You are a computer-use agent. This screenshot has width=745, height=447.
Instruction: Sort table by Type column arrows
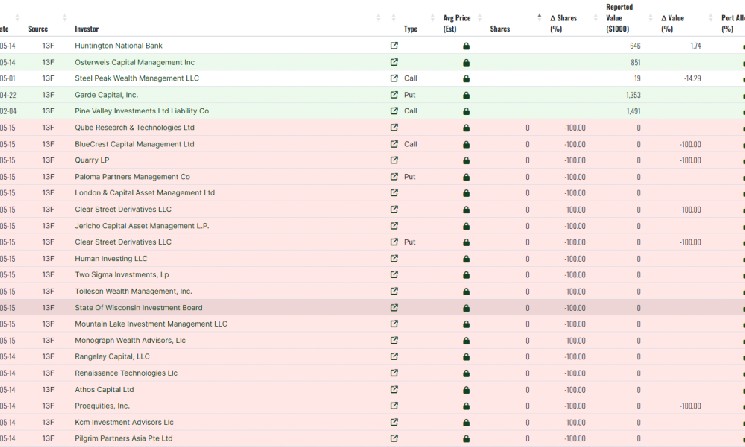pos(432,18)
